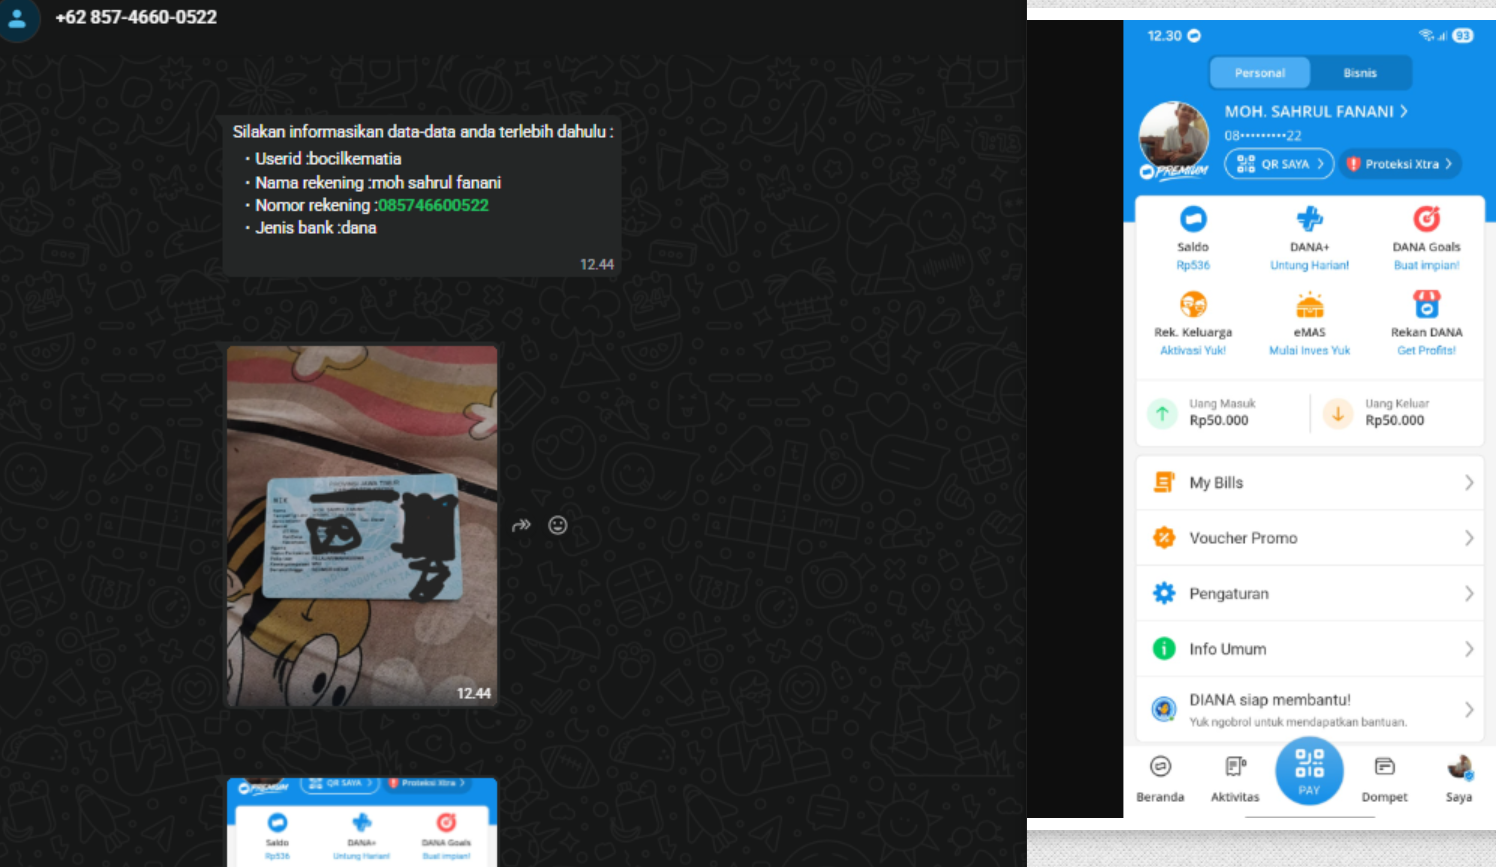Open the DIANA siap membantu chevron
Screen dimensions: 1496x867
point(1469,709)
